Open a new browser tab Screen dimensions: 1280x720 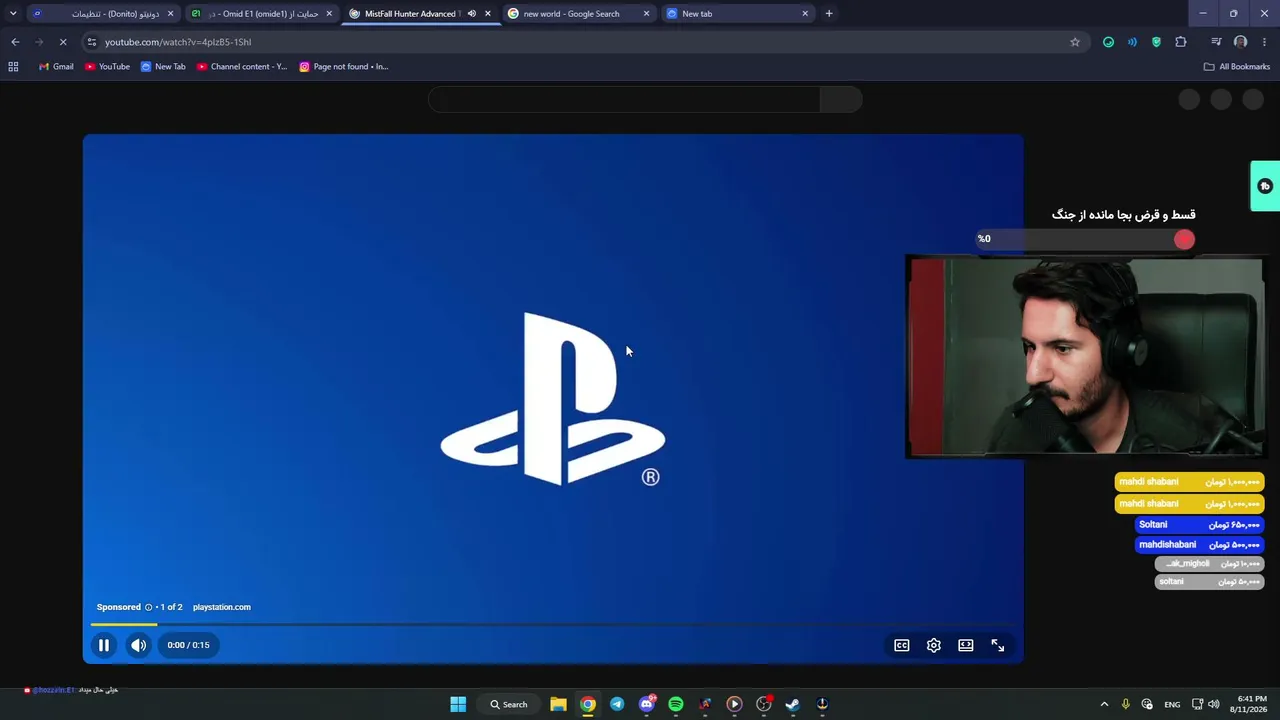829,14
